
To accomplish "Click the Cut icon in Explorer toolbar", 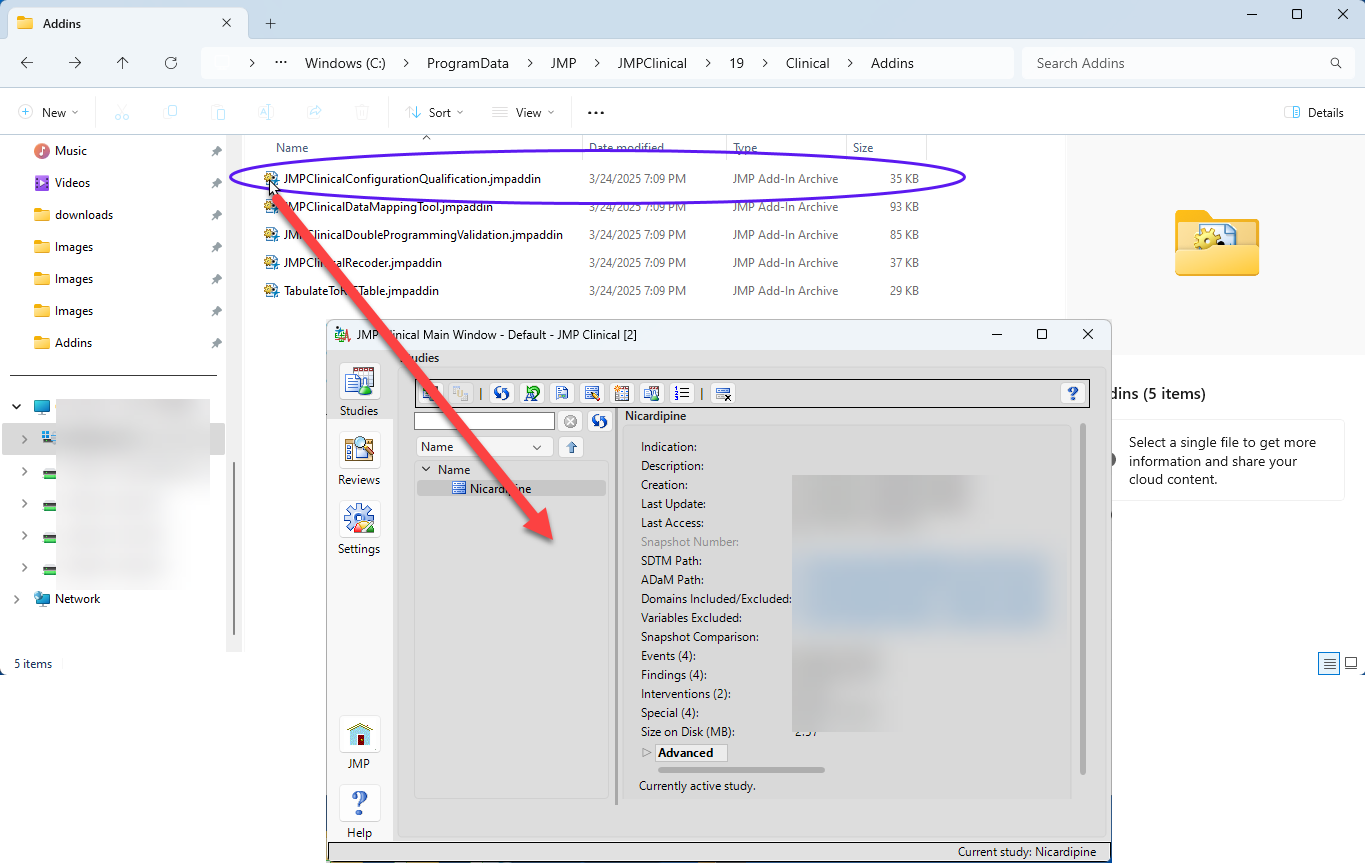I will click(x=122, y=112).
